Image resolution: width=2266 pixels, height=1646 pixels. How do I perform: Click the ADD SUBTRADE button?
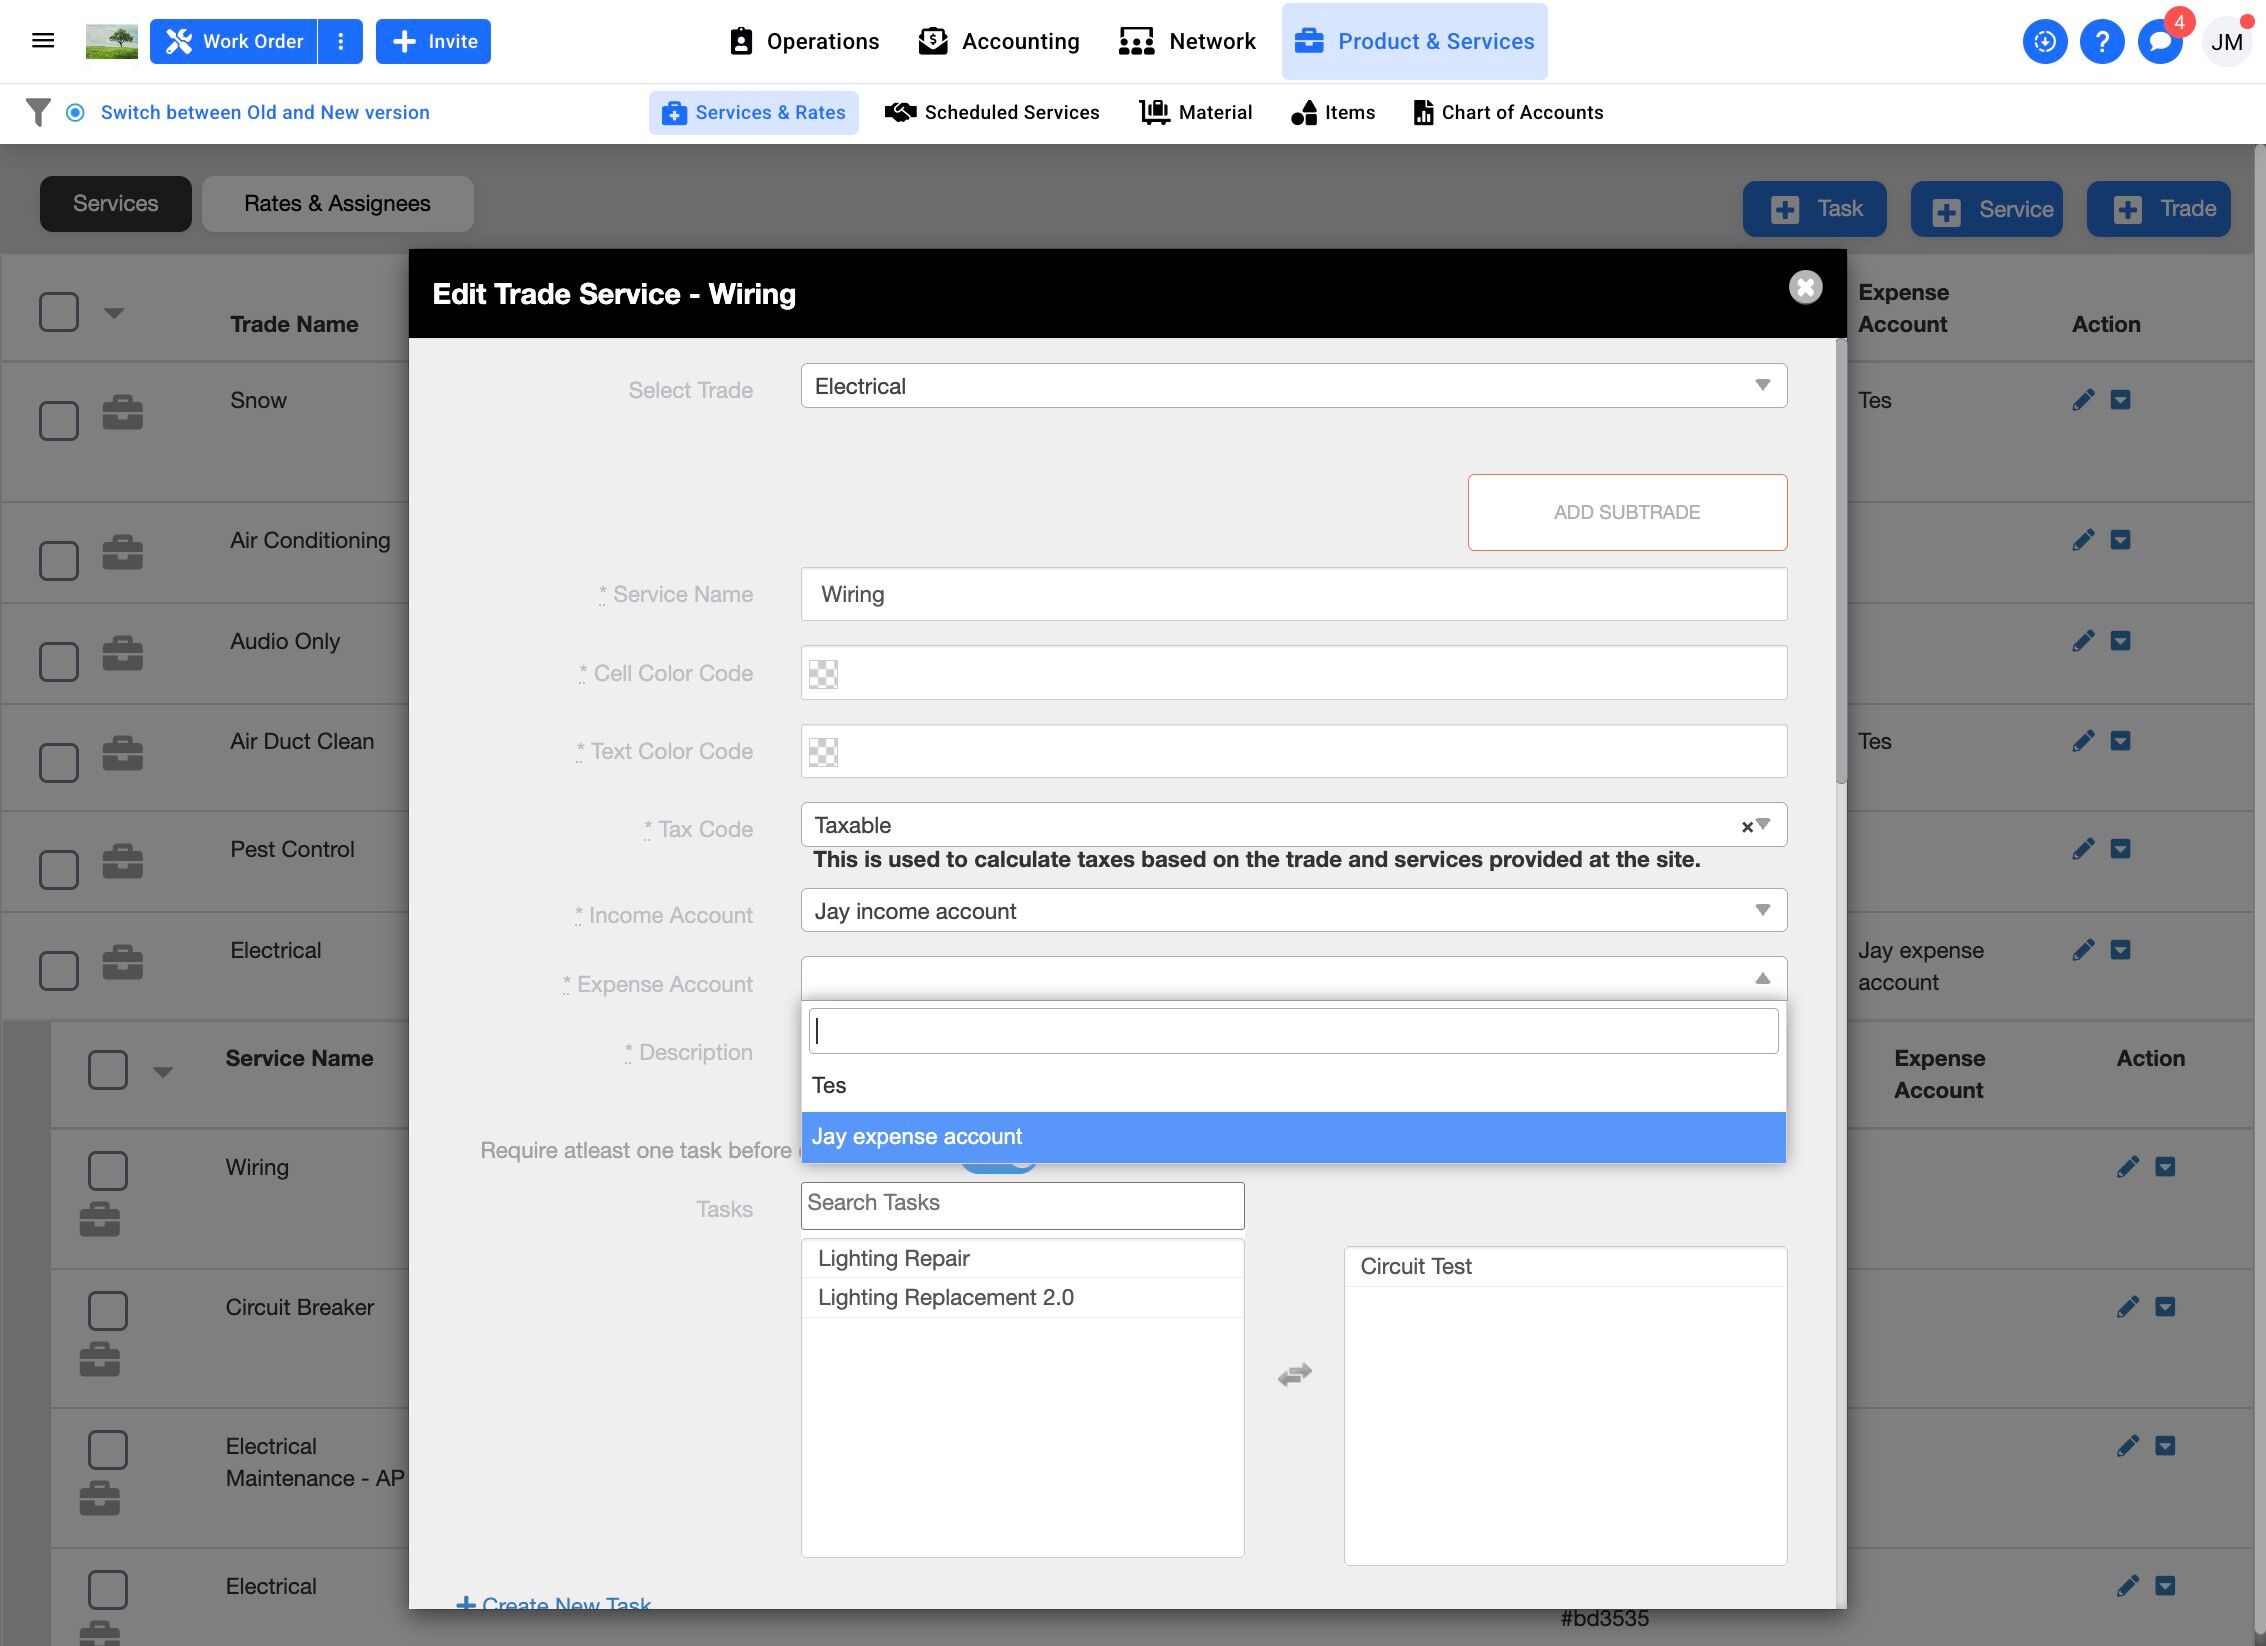pyautogui.click(x=1626, y=512)
